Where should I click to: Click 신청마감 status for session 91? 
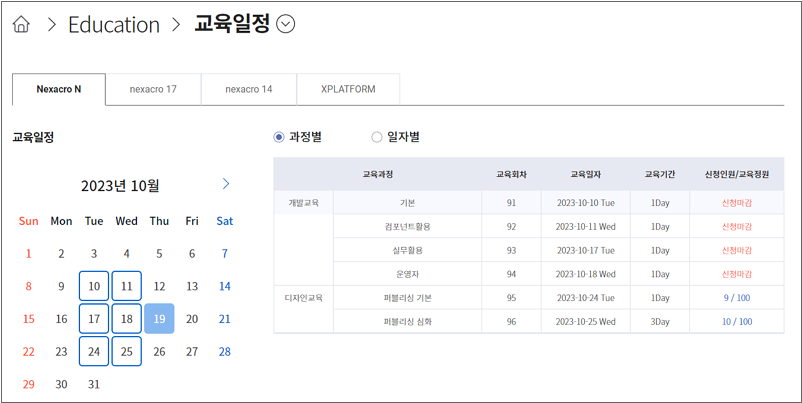736,203
